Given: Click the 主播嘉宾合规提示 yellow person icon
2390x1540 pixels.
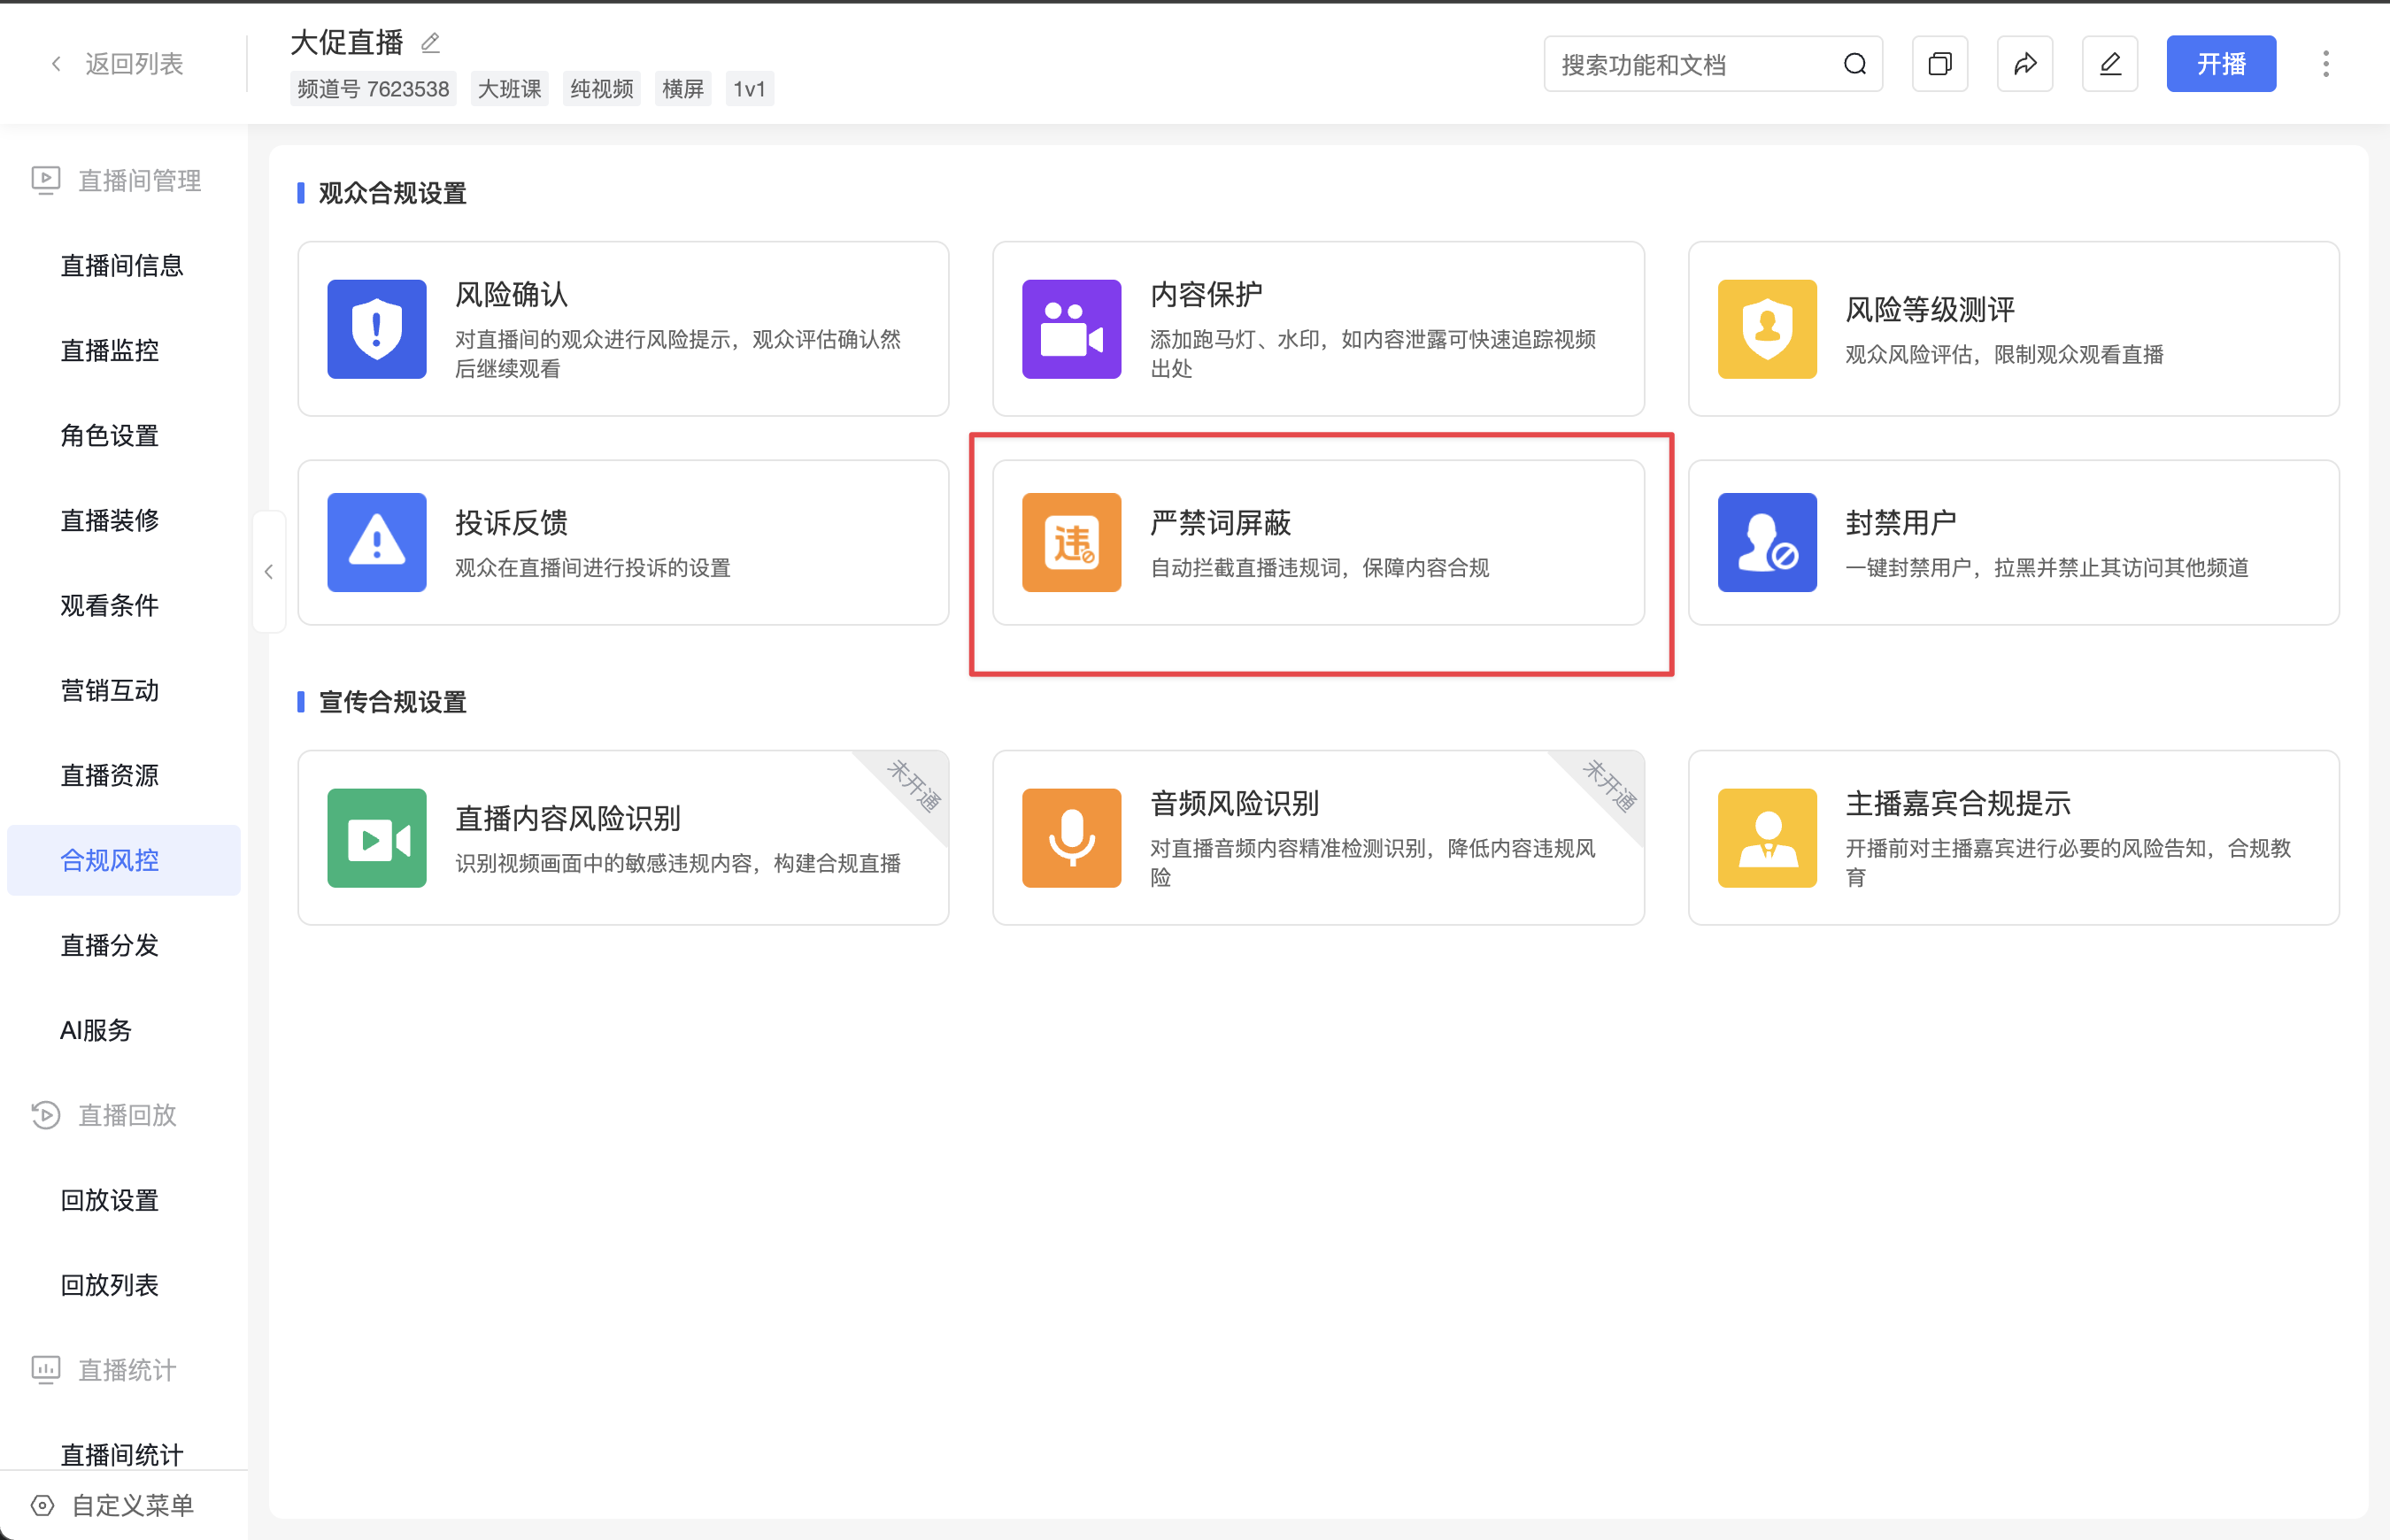Looking at the screenshot, I should click(1767, 838).
